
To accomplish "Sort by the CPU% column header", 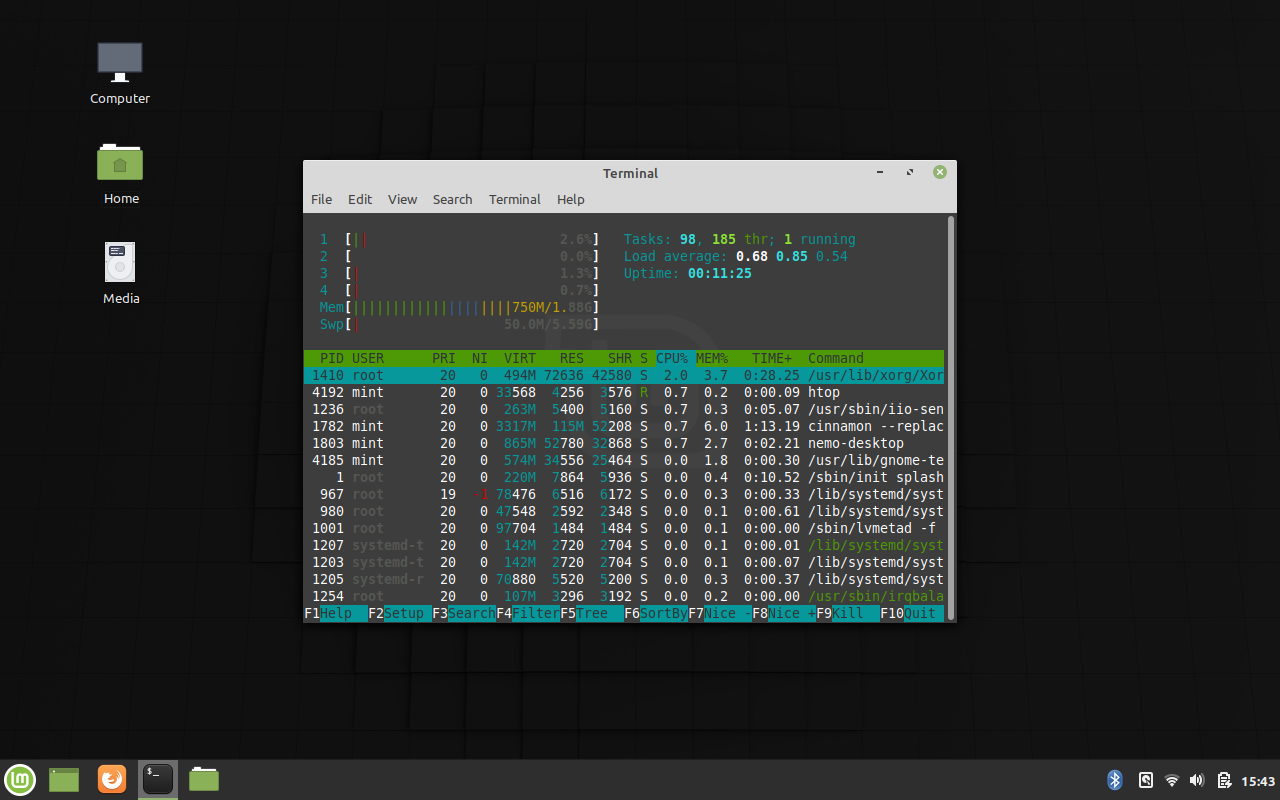I will pyautogui.click(x=672, y=358).
